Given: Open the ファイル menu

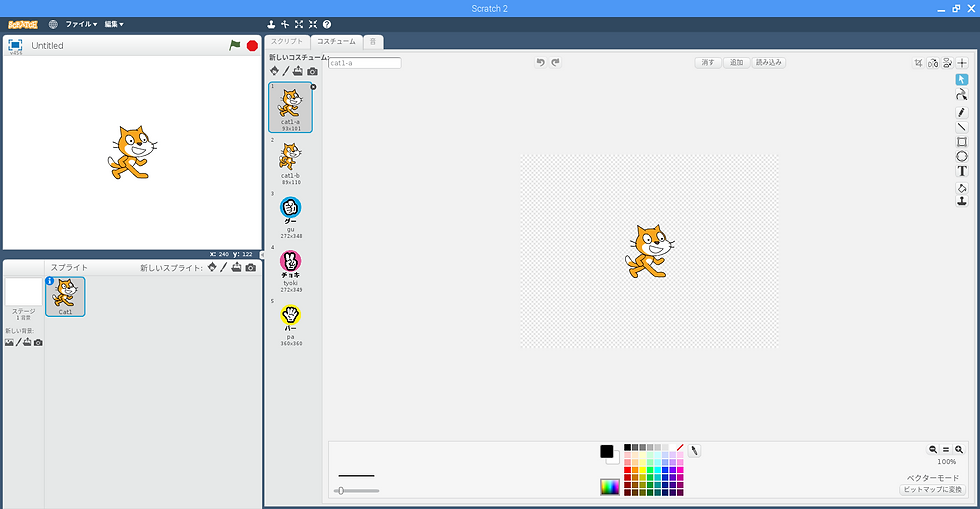Looking at the screenshot, I should [81, 24].
